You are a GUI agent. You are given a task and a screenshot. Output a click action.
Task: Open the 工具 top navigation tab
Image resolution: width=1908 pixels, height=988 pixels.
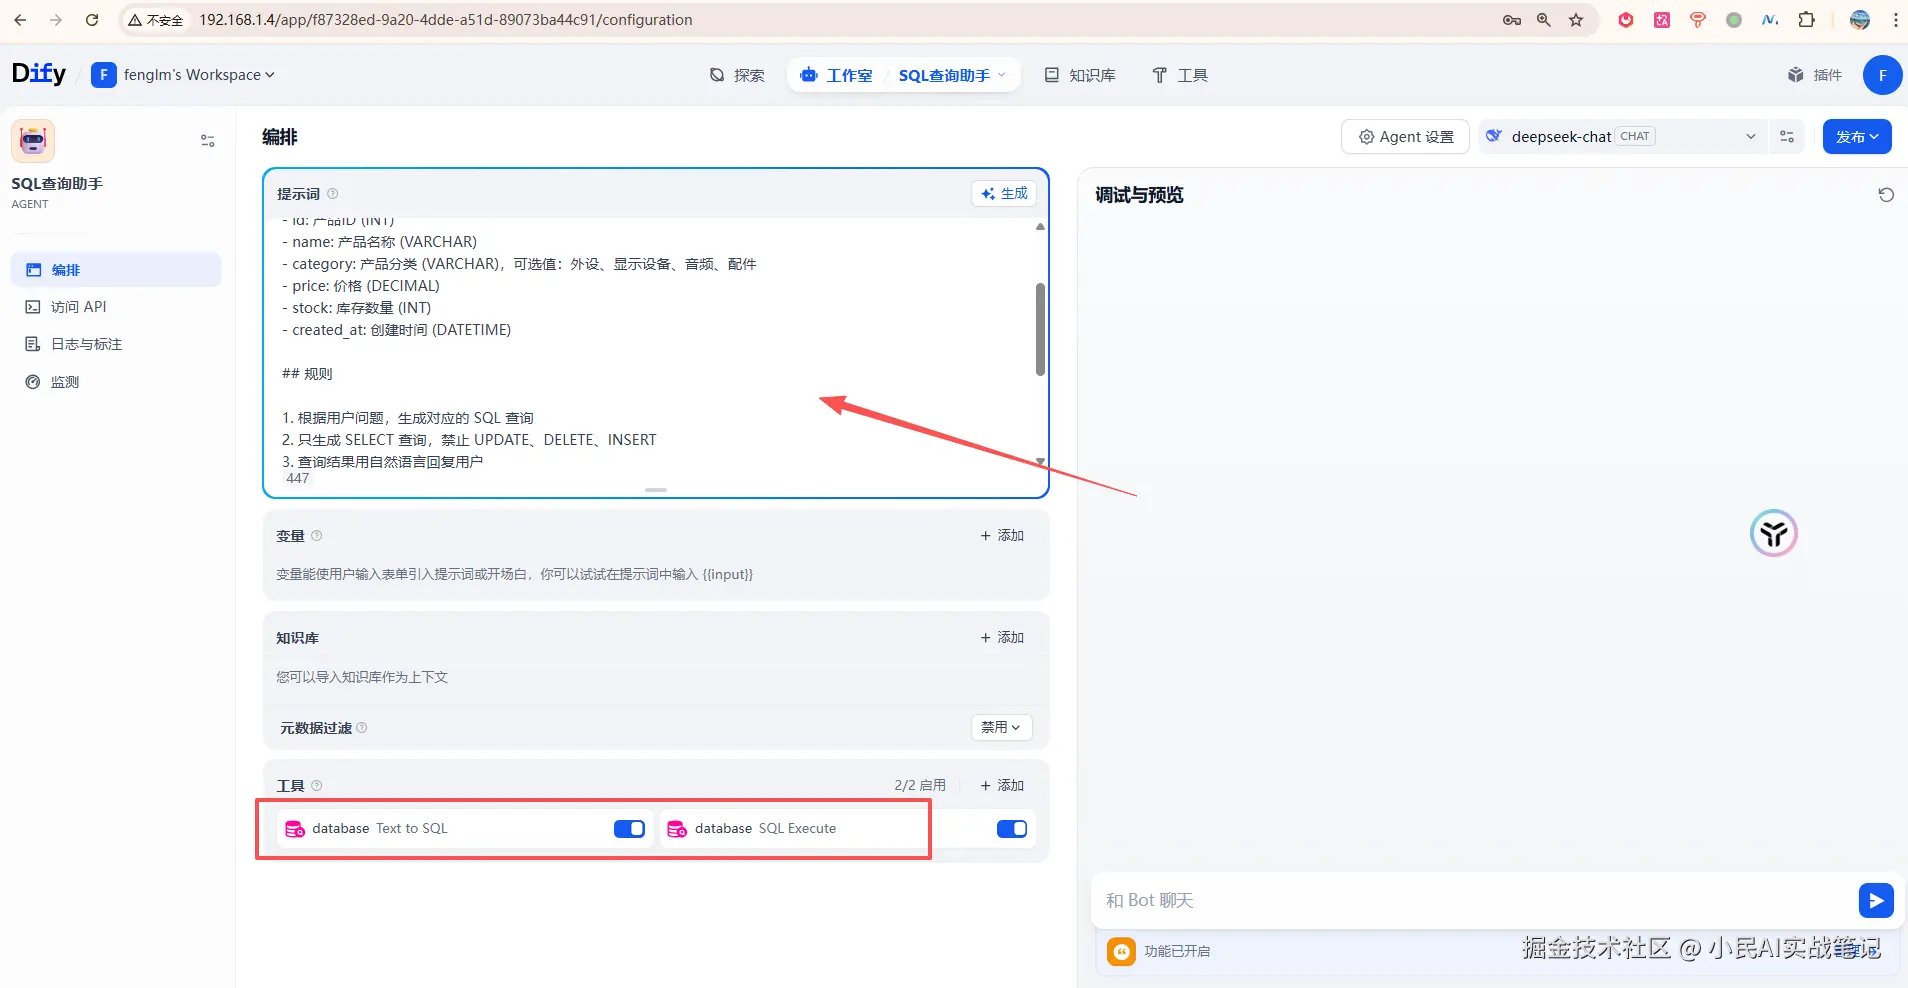click(1180, 75)
